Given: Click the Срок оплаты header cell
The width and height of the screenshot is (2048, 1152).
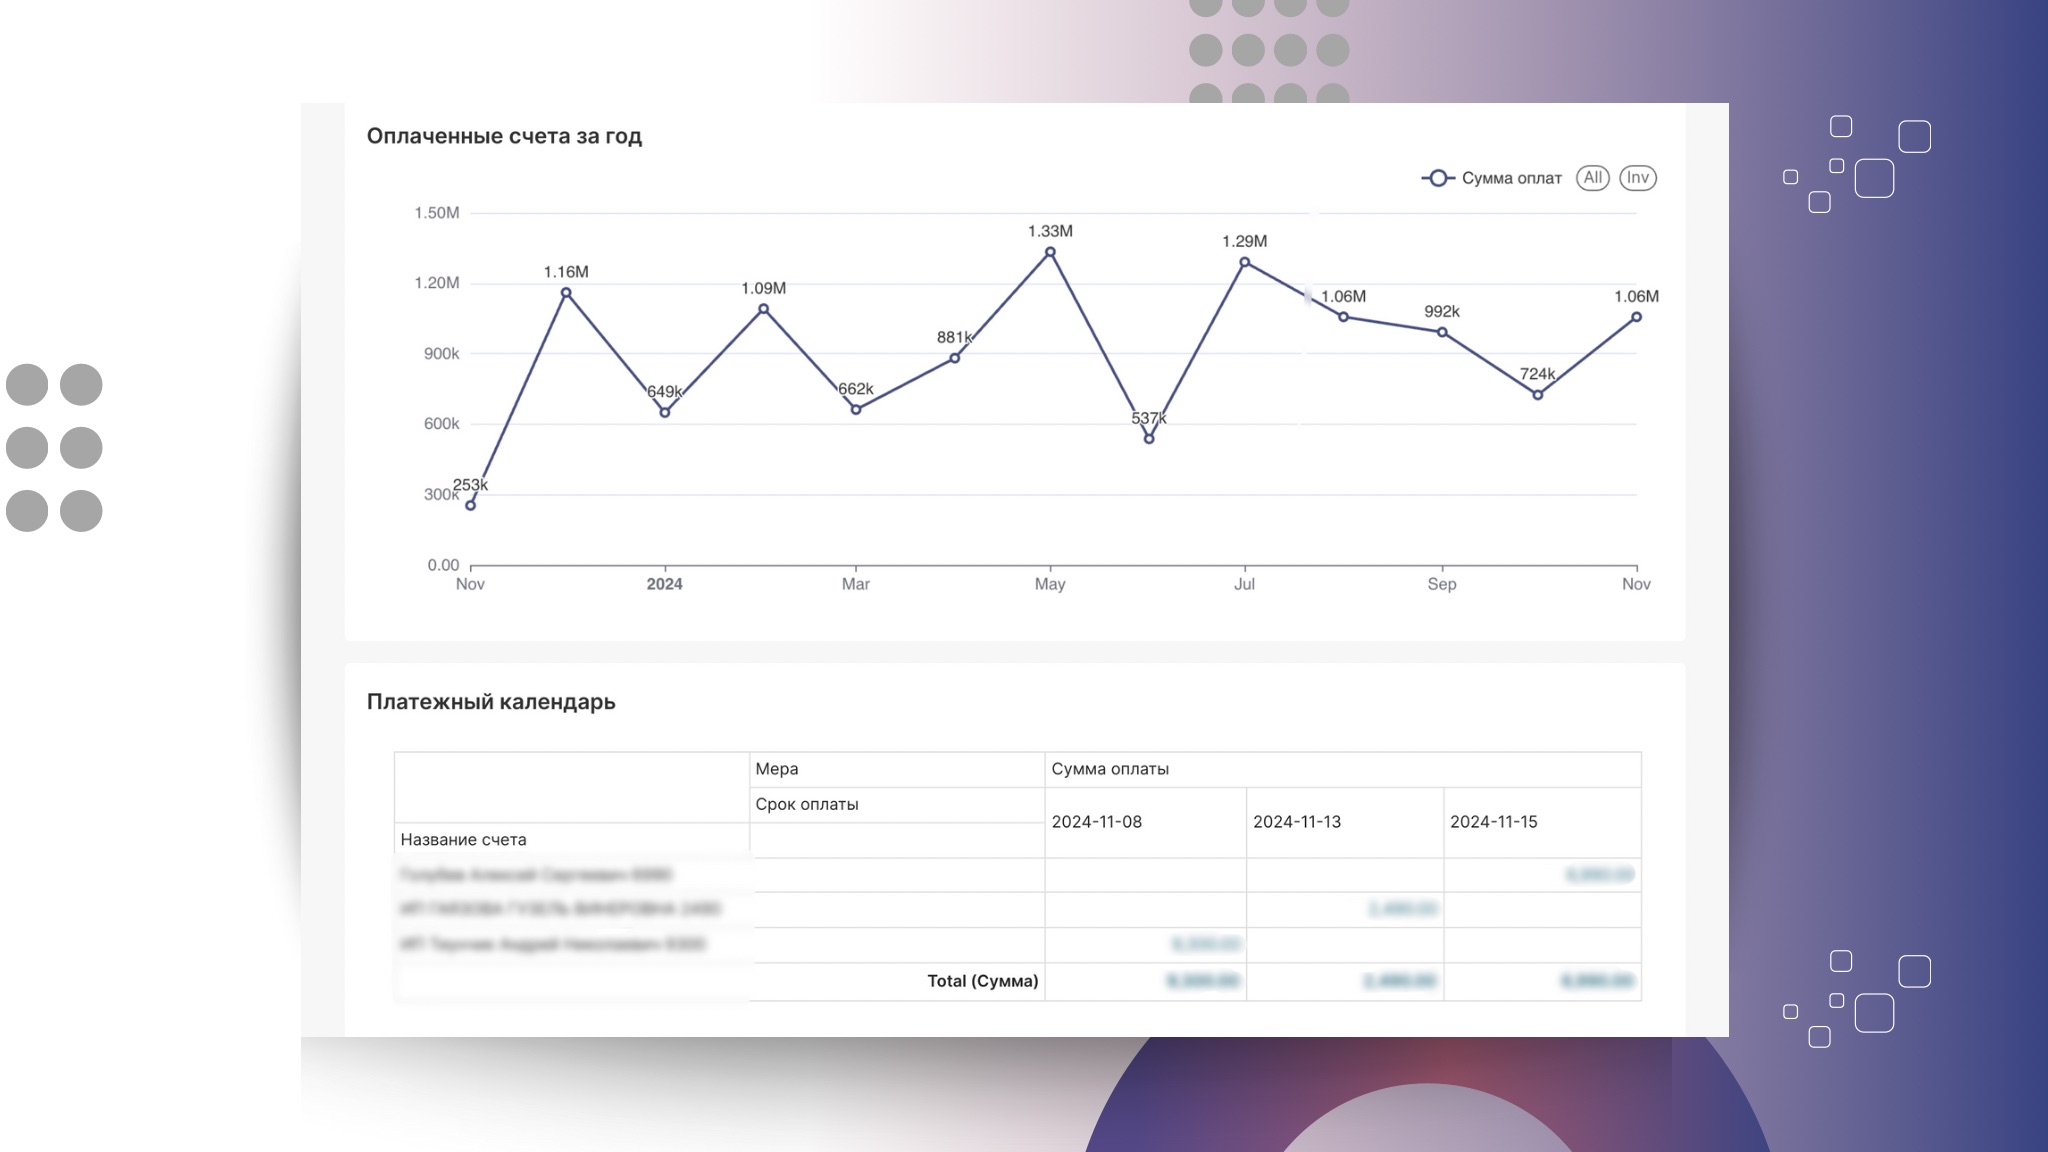Looking at the screenshot, I should click(807, 804).
